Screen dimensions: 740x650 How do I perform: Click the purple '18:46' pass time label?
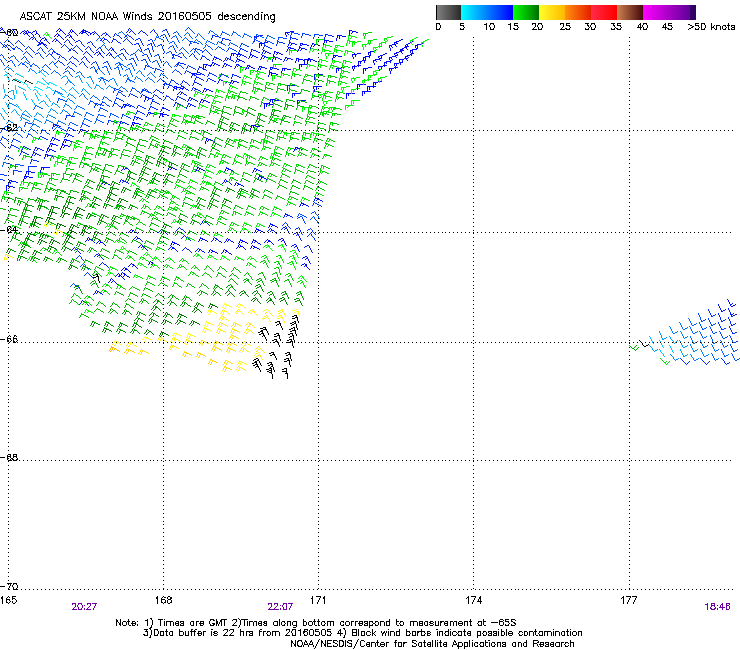[717, 607]
